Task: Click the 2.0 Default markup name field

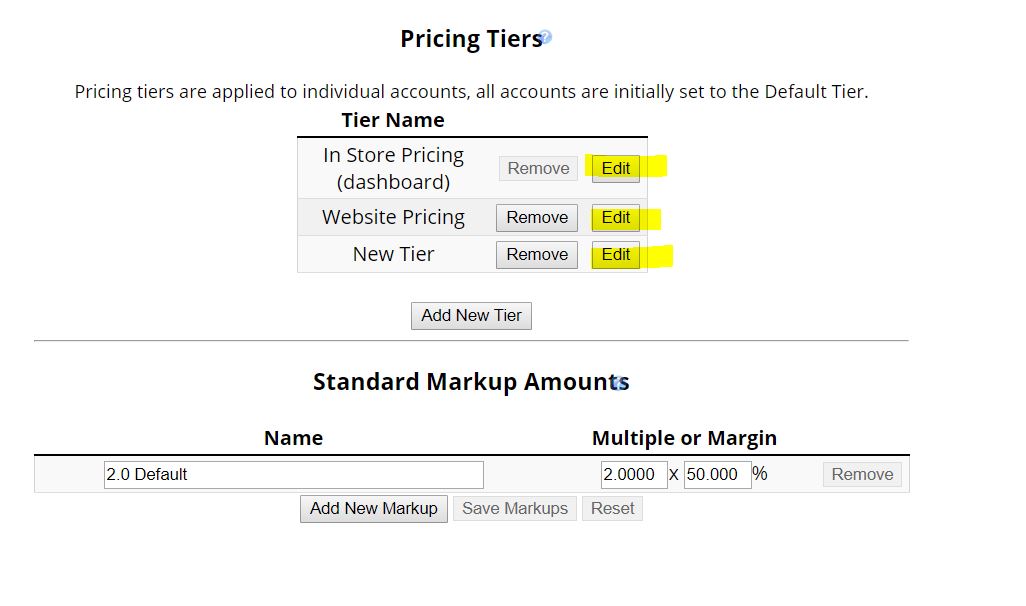Action: 293,474
